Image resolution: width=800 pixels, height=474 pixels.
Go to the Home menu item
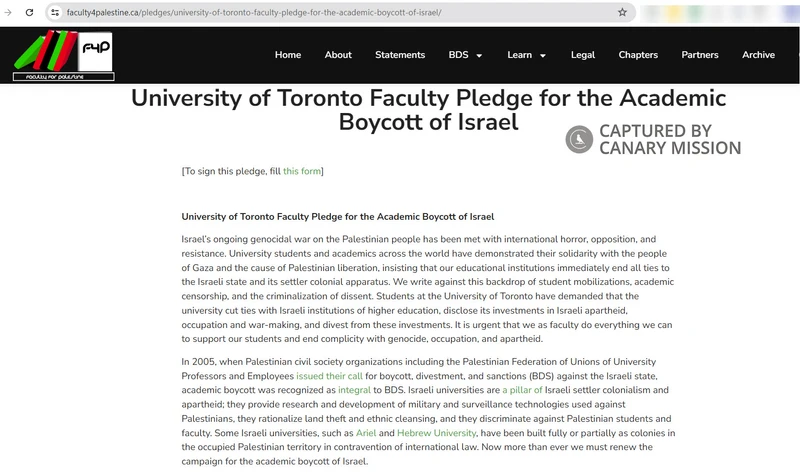pyautogui.click(x=287, y=55)
